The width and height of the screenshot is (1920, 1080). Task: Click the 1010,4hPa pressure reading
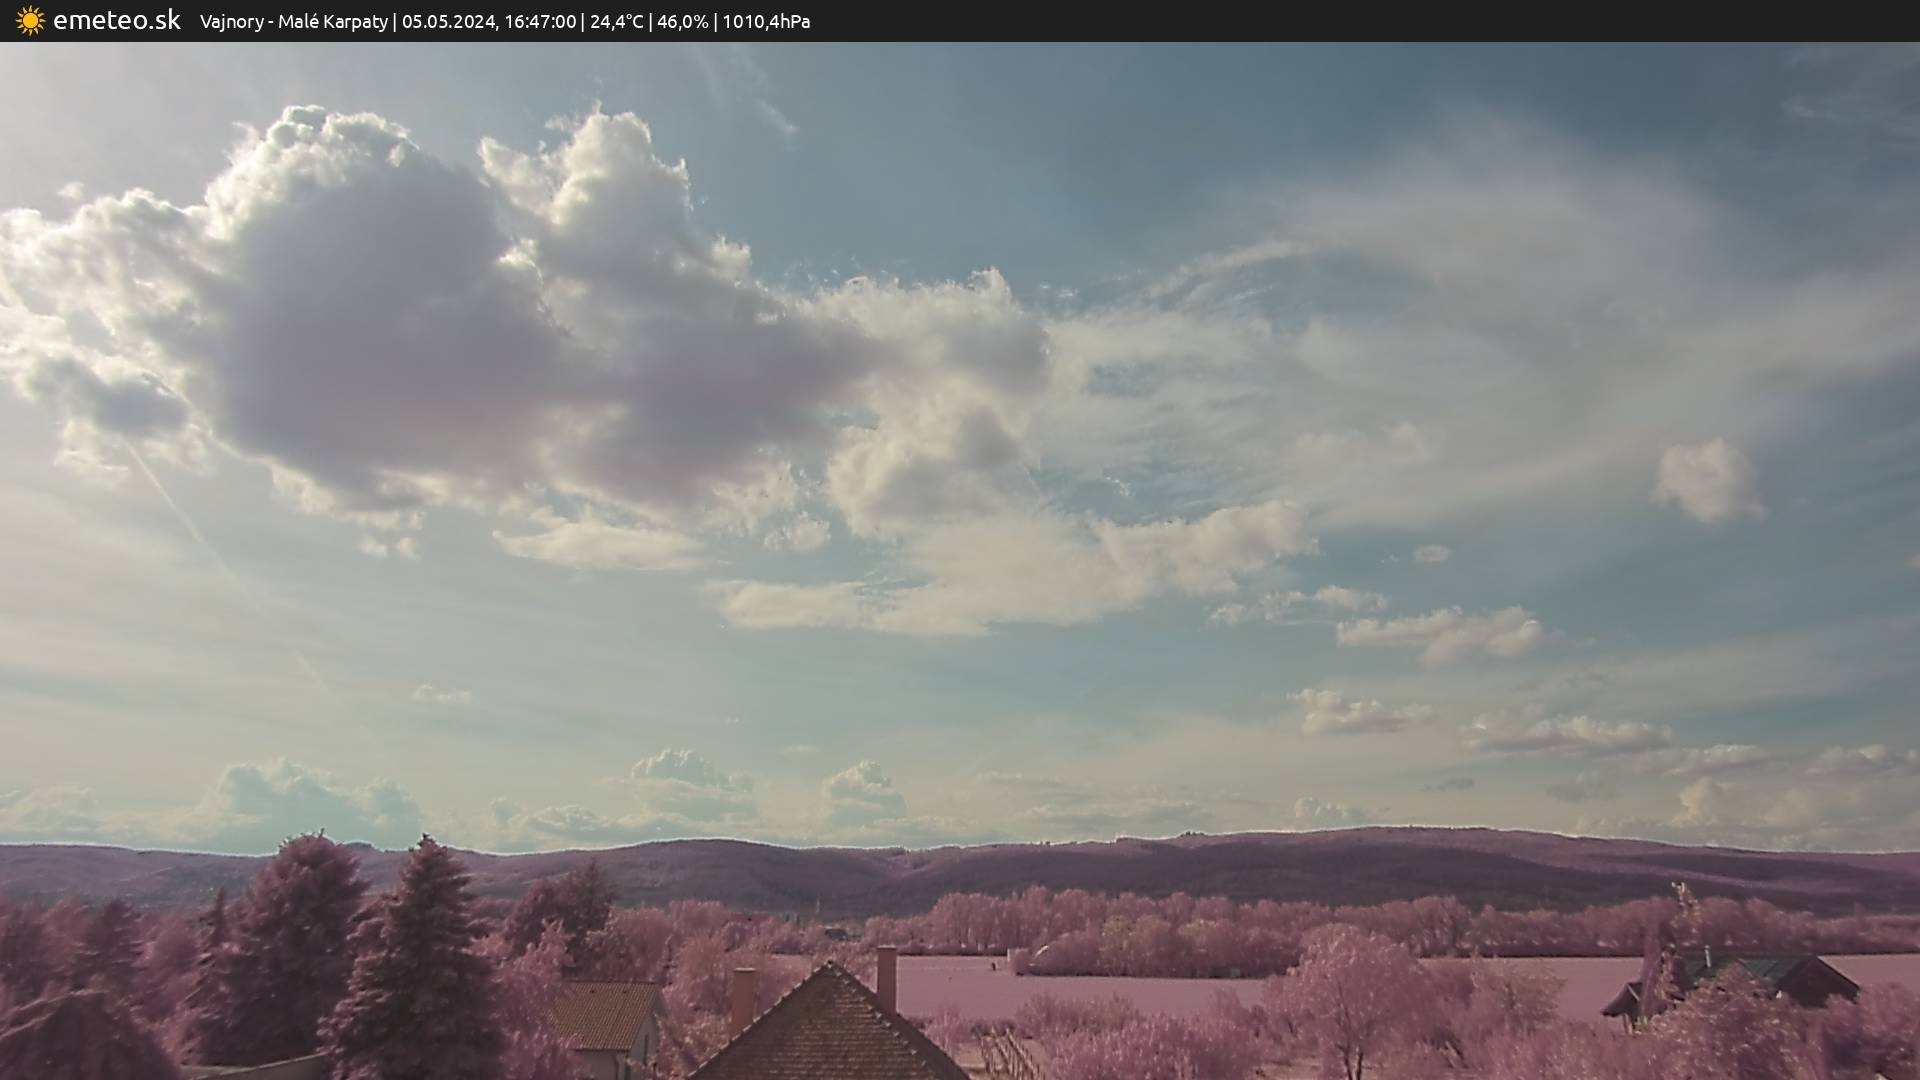coord(766,22)
